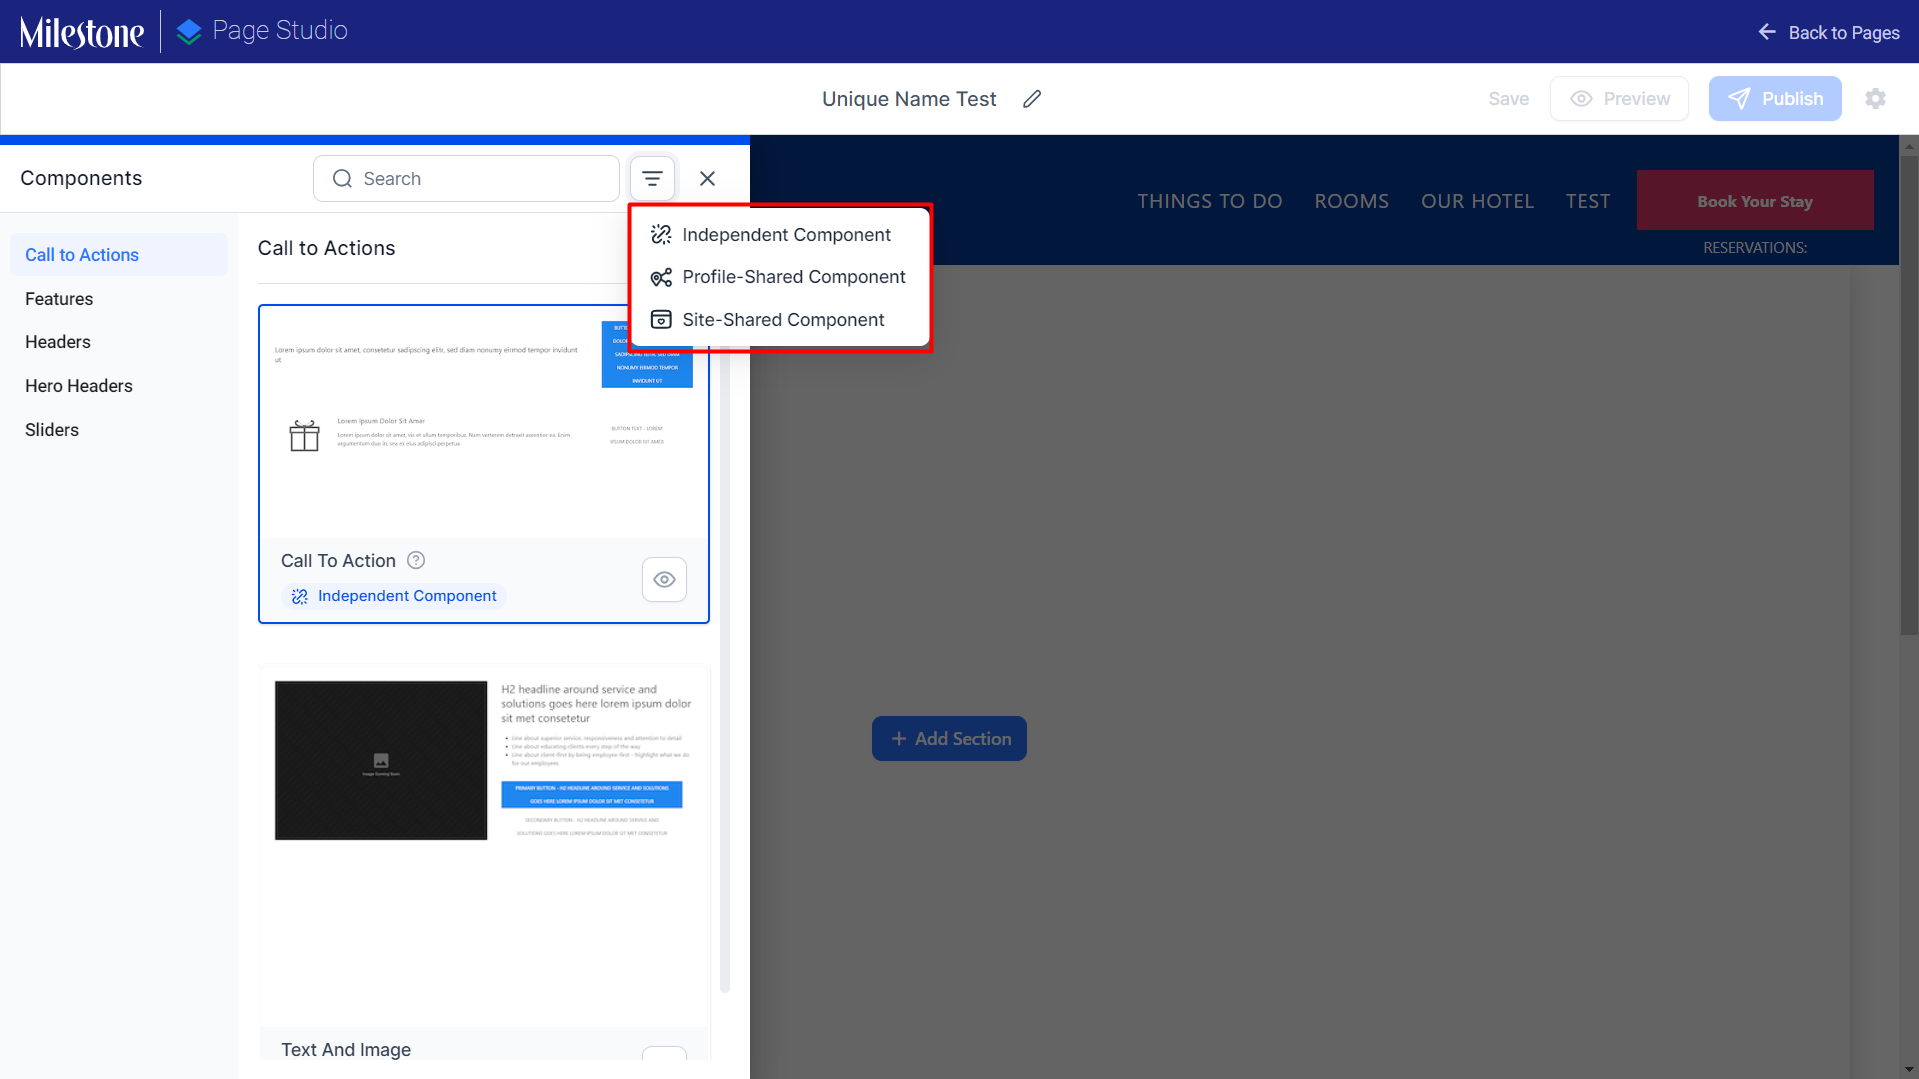Image resolution: width=1919 pixels, height=1079 pixels.
Task: Open the component filter icon
Action: (x=652, y=179)
